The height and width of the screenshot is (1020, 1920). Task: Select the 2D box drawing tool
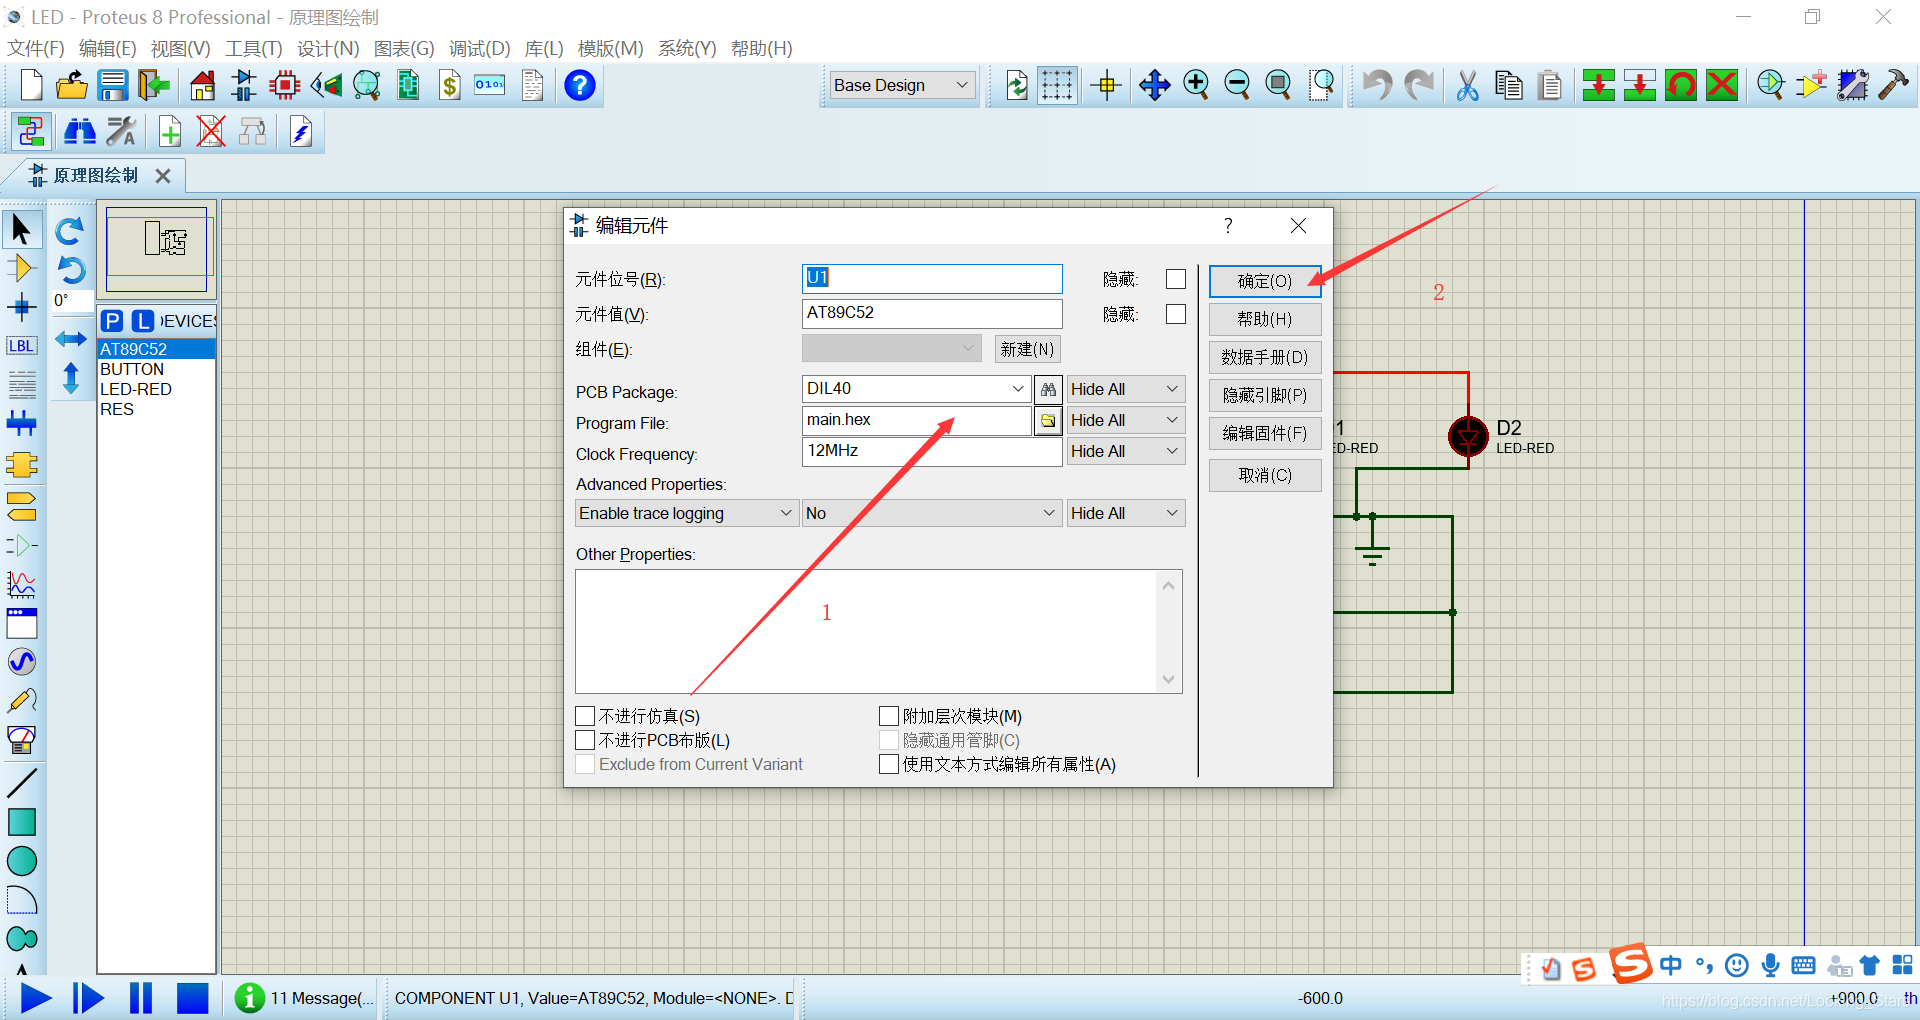pyautogui.click(x=21, y=822)
